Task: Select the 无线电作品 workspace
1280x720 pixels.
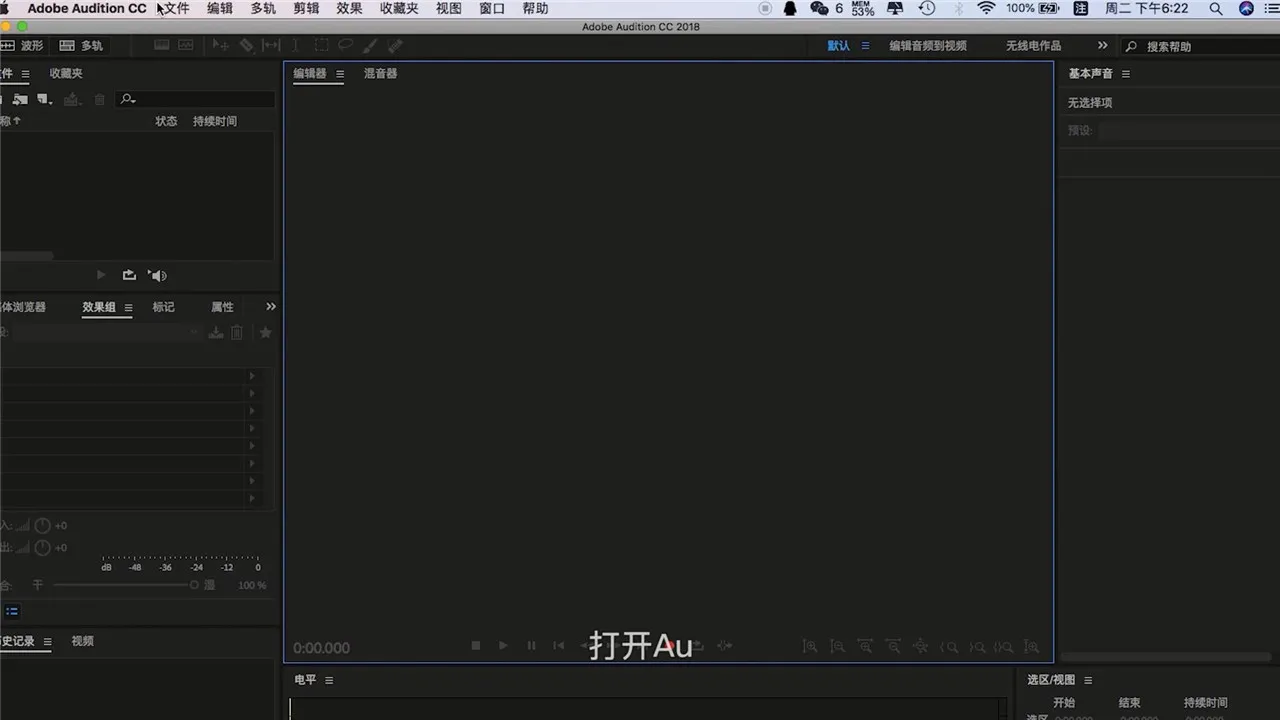Action: coord(1033,46)
